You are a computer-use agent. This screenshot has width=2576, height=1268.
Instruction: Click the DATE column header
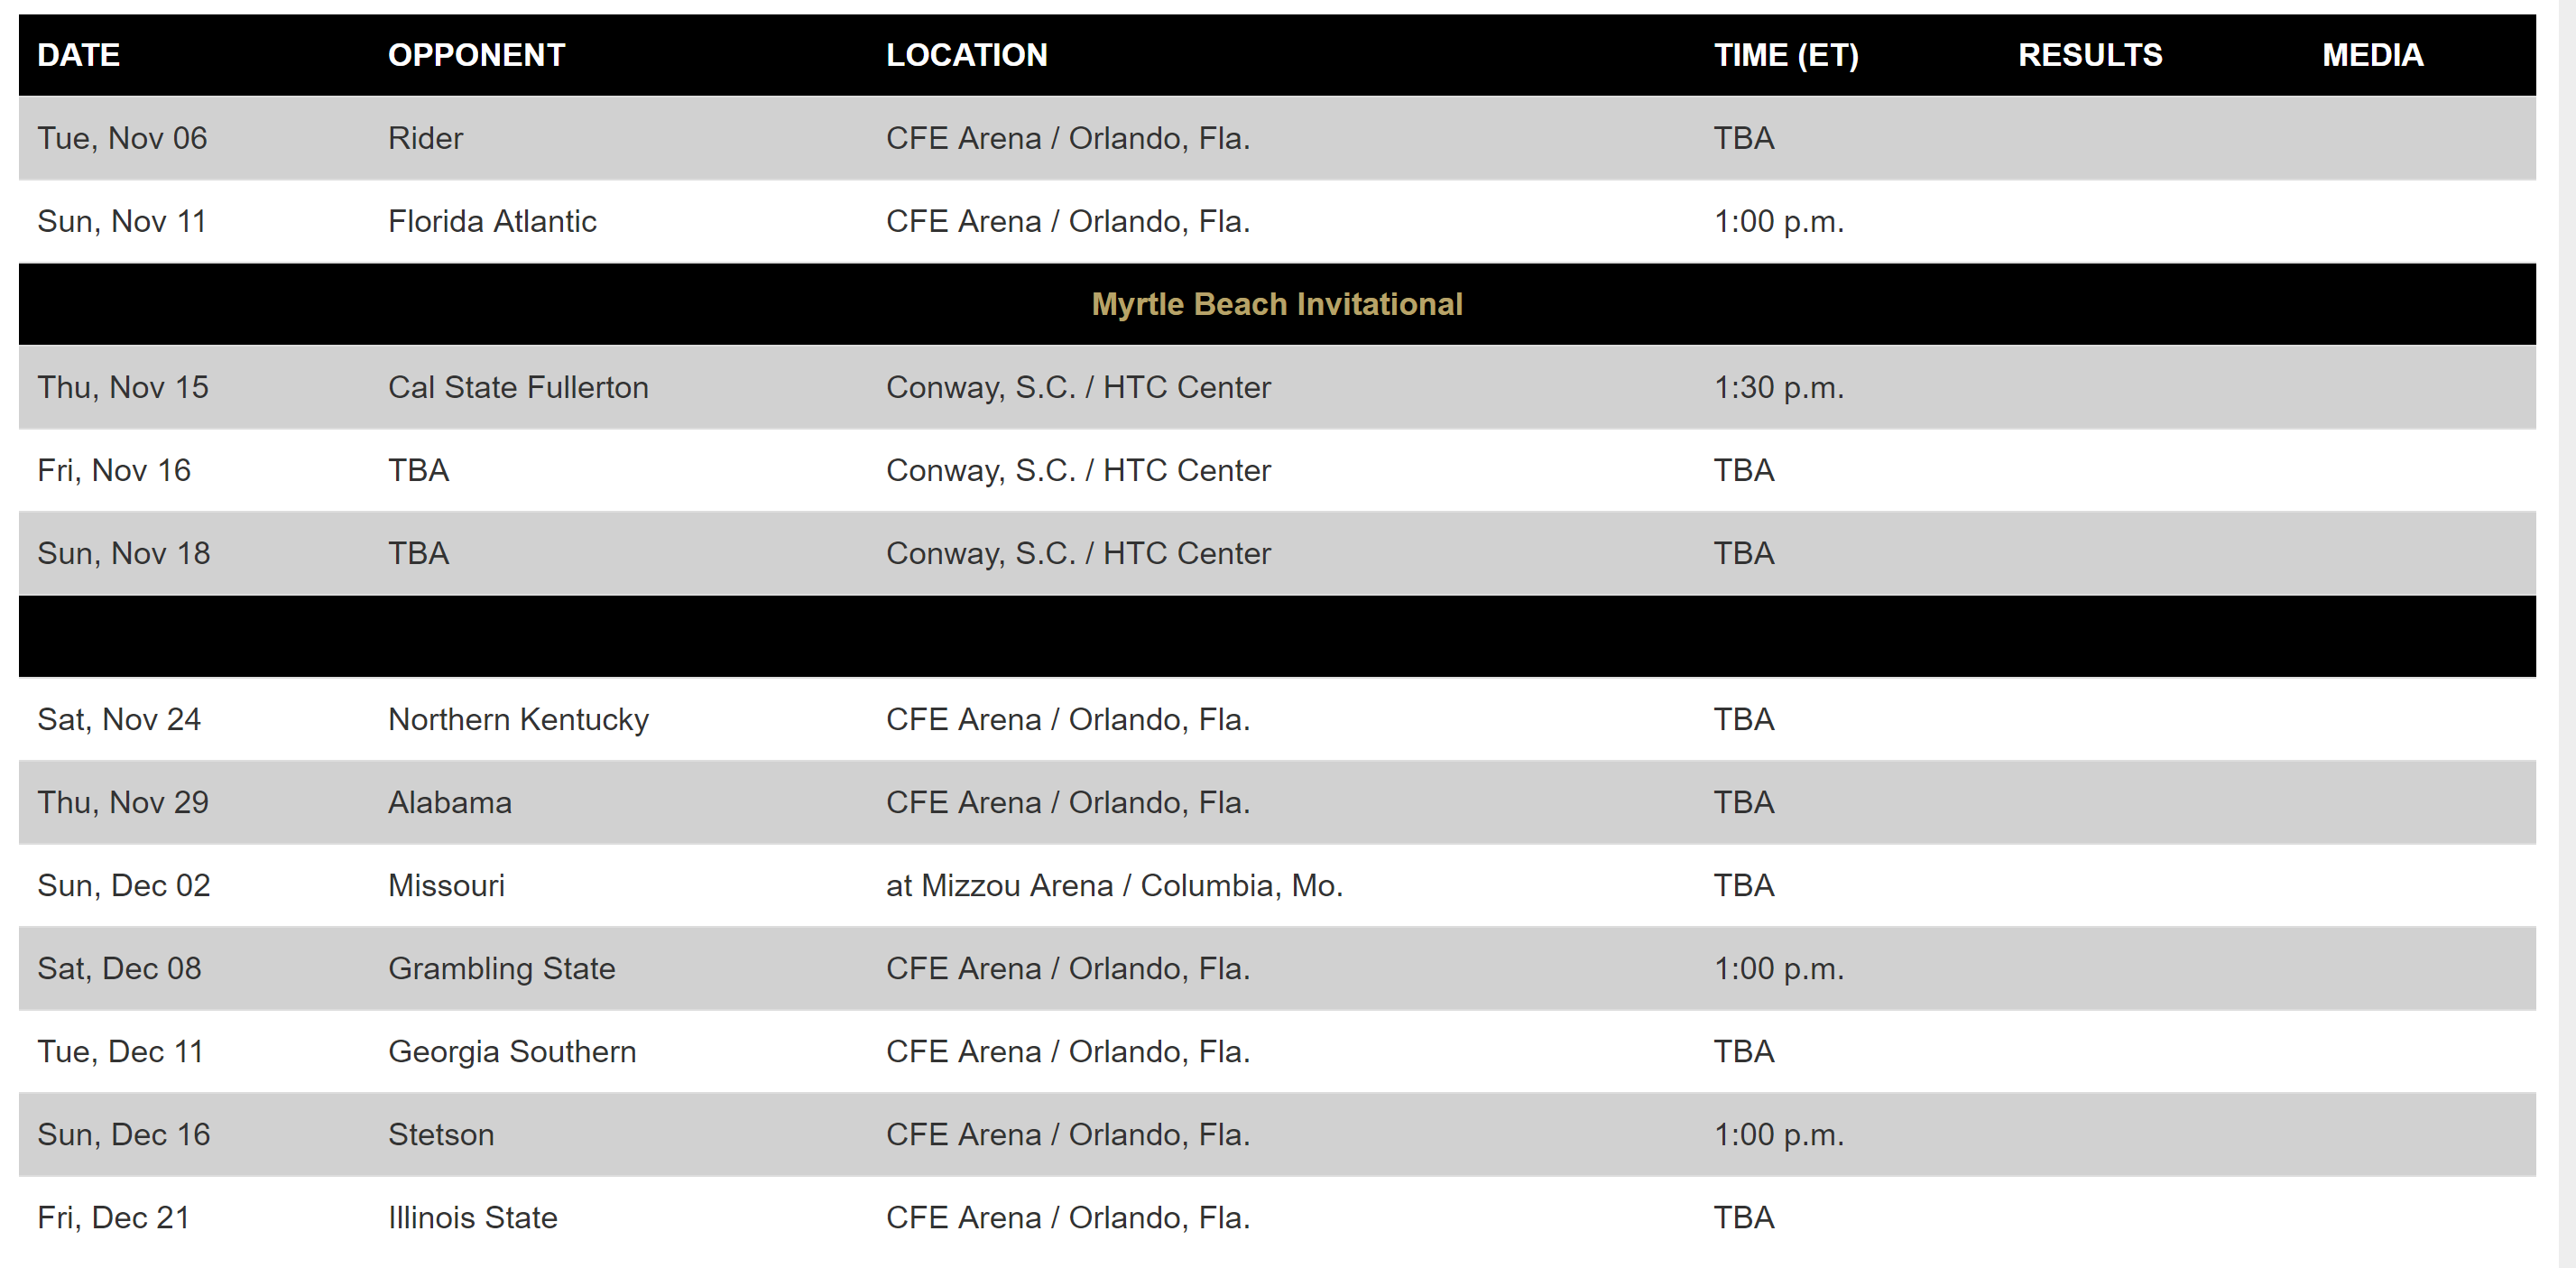click(78, 55)
